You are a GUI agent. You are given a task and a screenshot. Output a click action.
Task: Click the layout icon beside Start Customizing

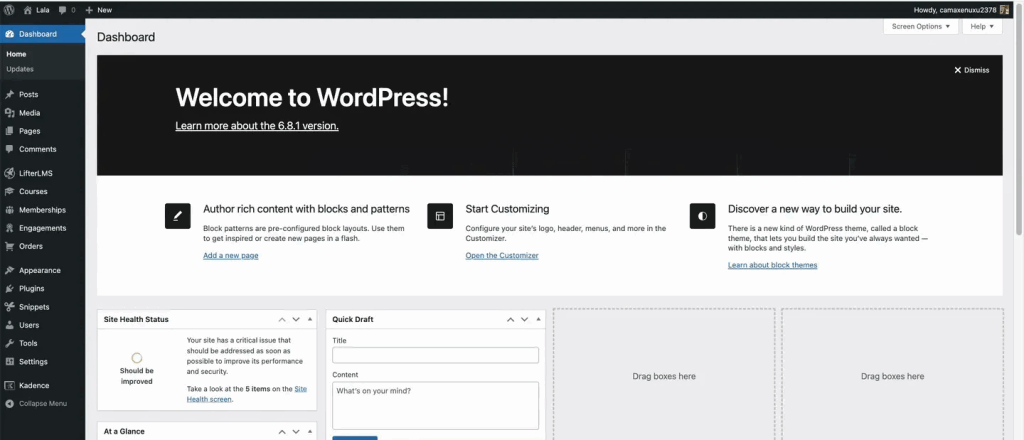[440, 216]
